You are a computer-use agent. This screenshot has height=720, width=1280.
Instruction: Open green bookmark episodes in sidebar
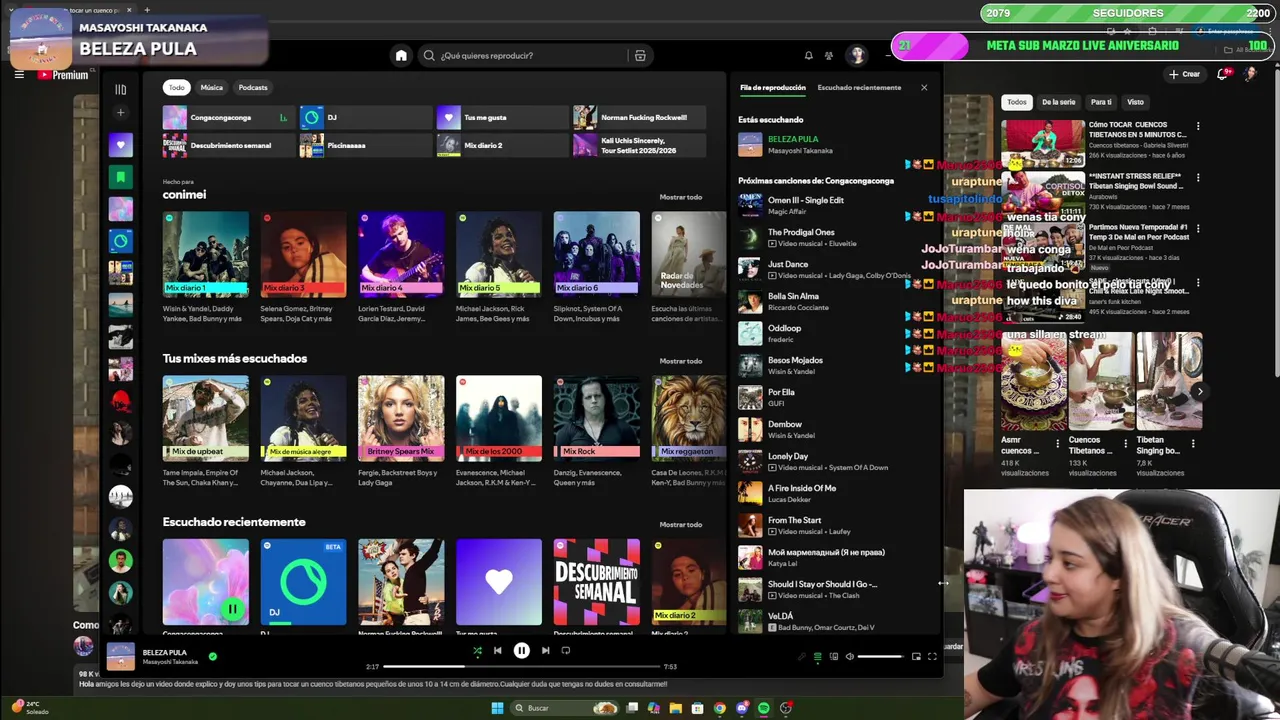click(x=121, y=177)
